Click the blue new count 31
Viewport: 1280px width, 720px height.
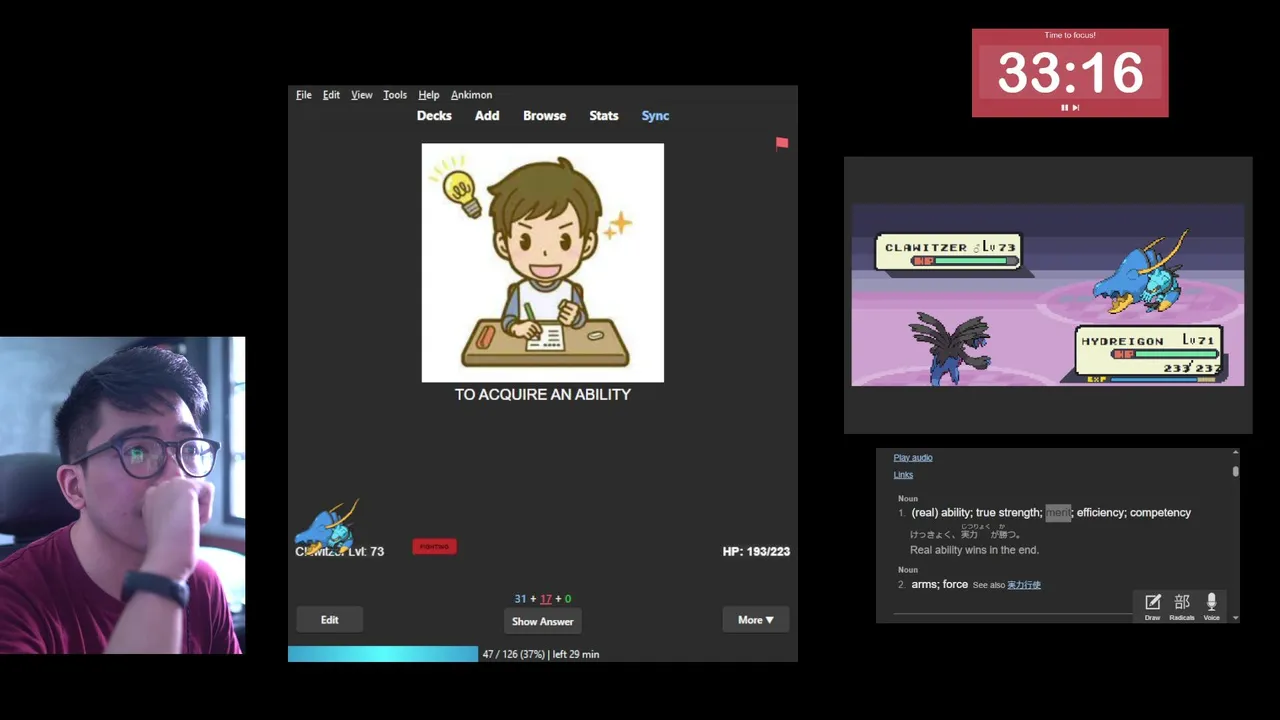click(520, 599)
